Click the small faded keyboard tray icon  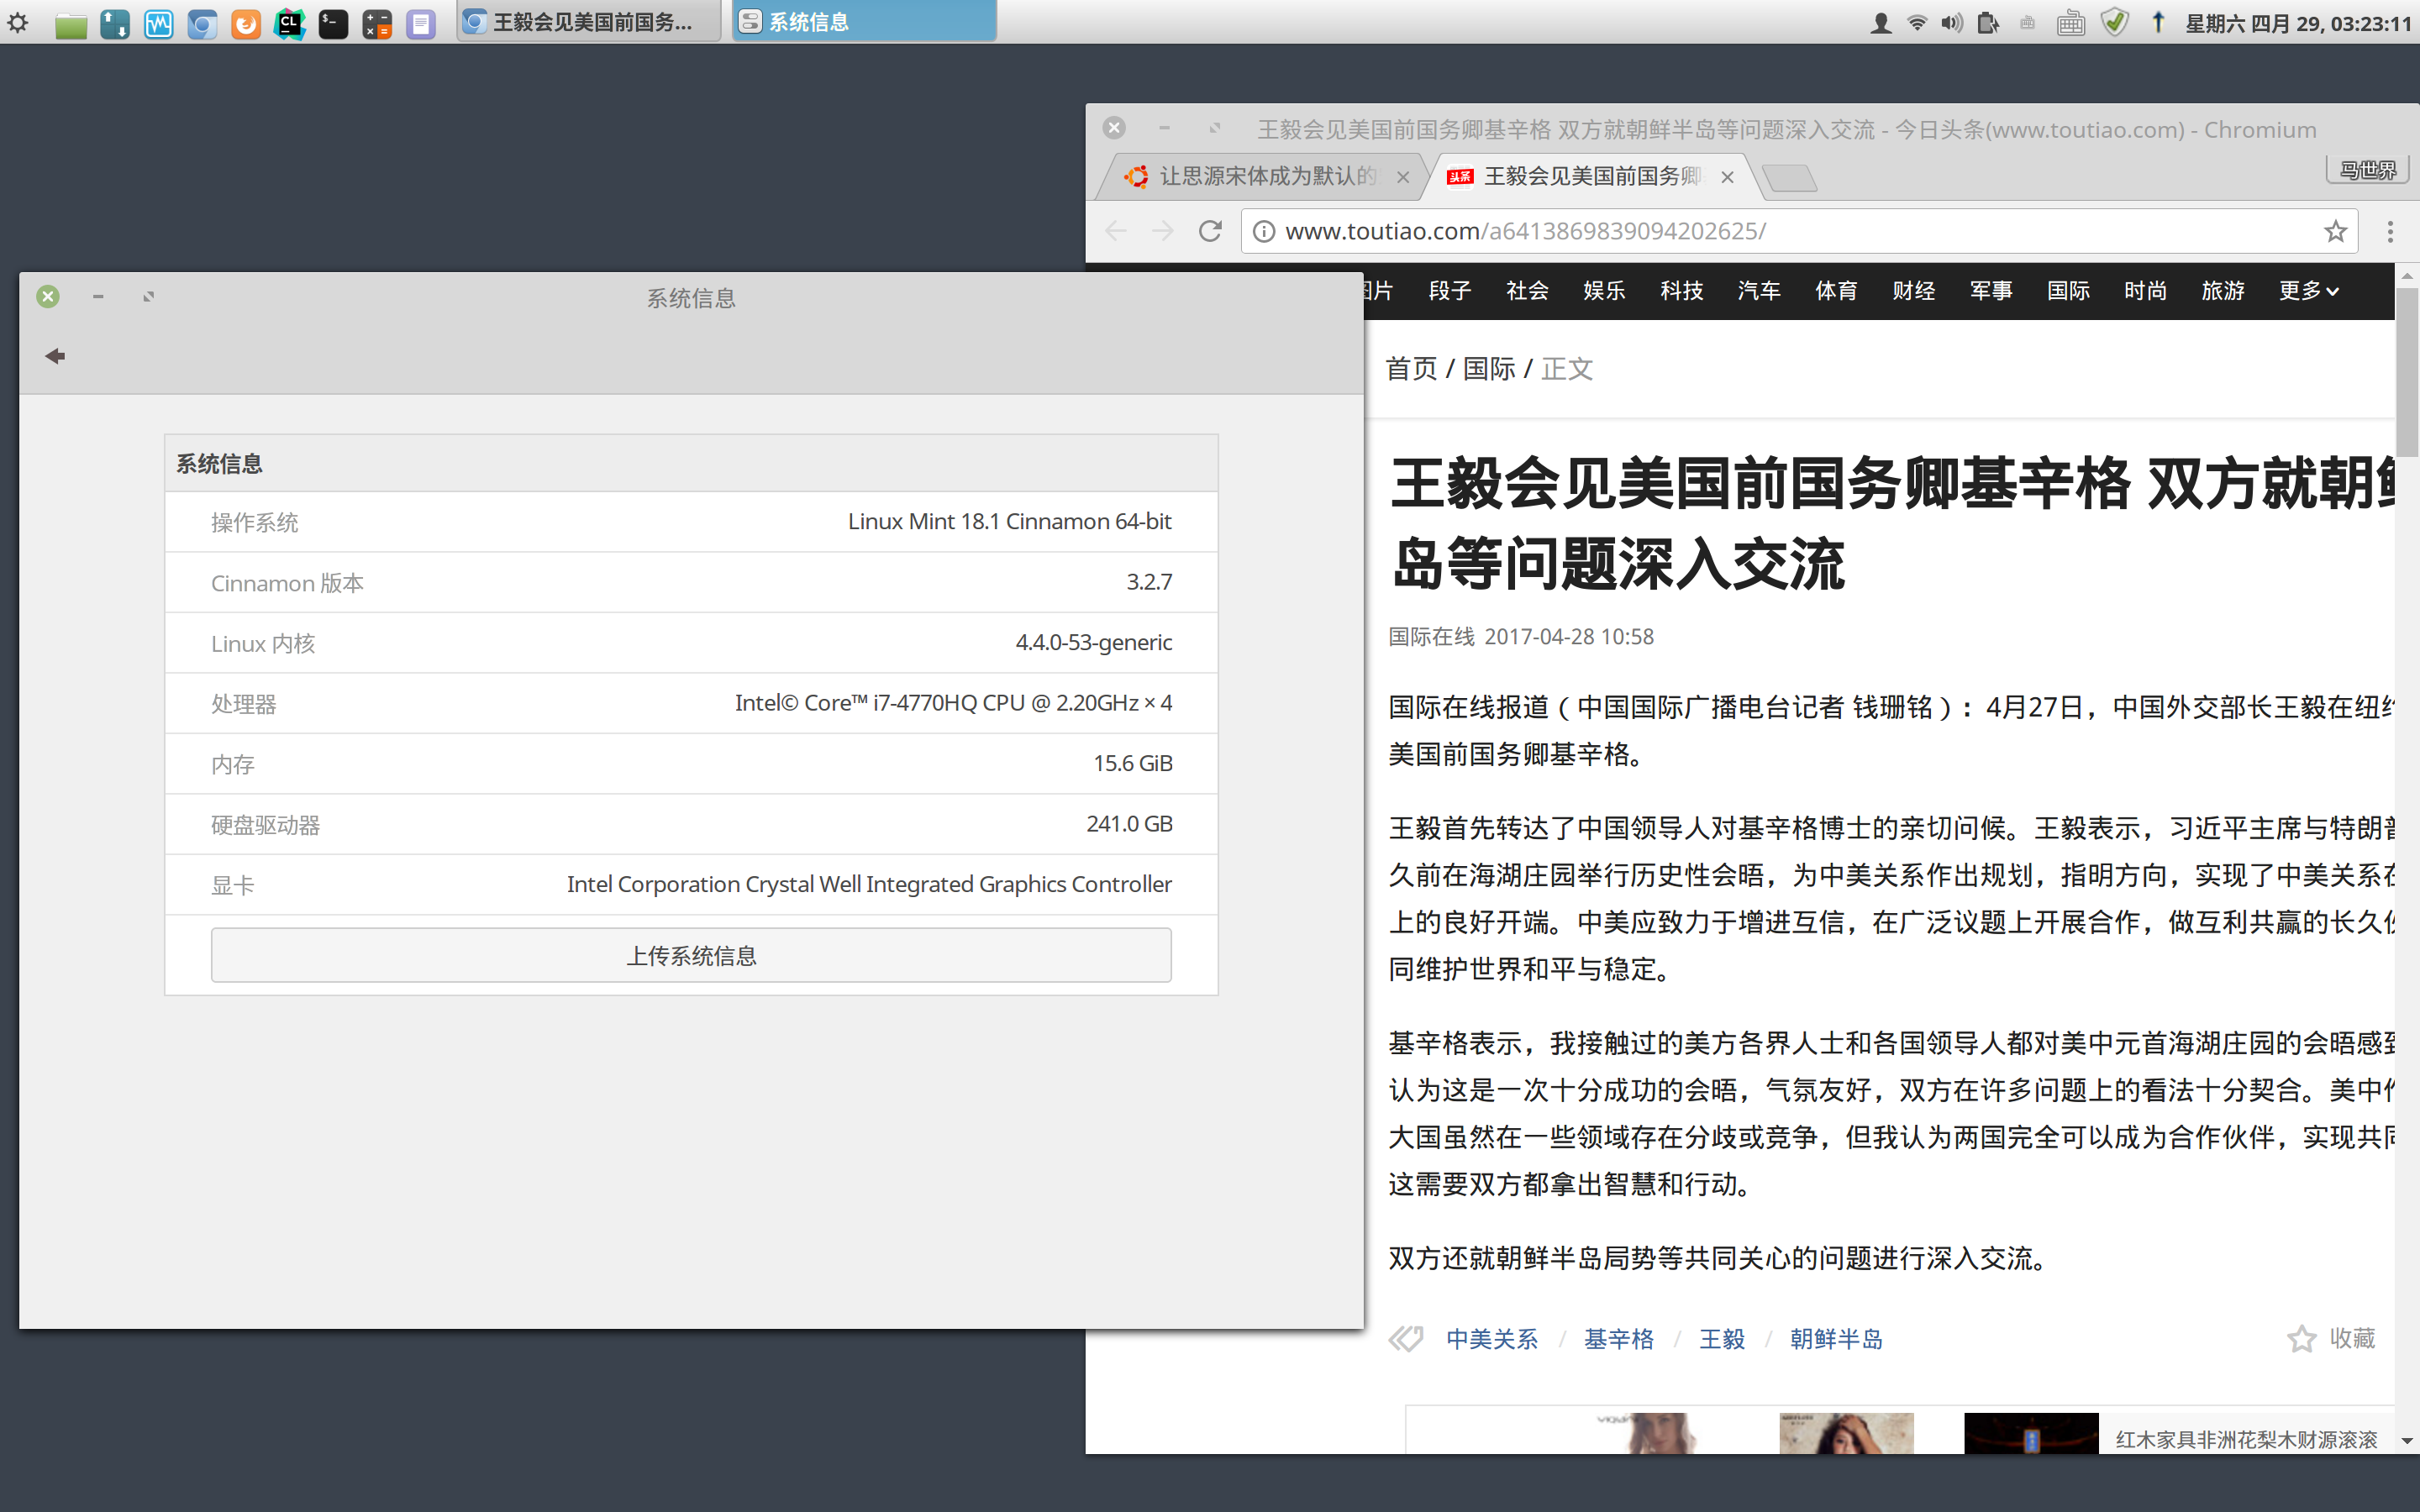(2027, 22)
